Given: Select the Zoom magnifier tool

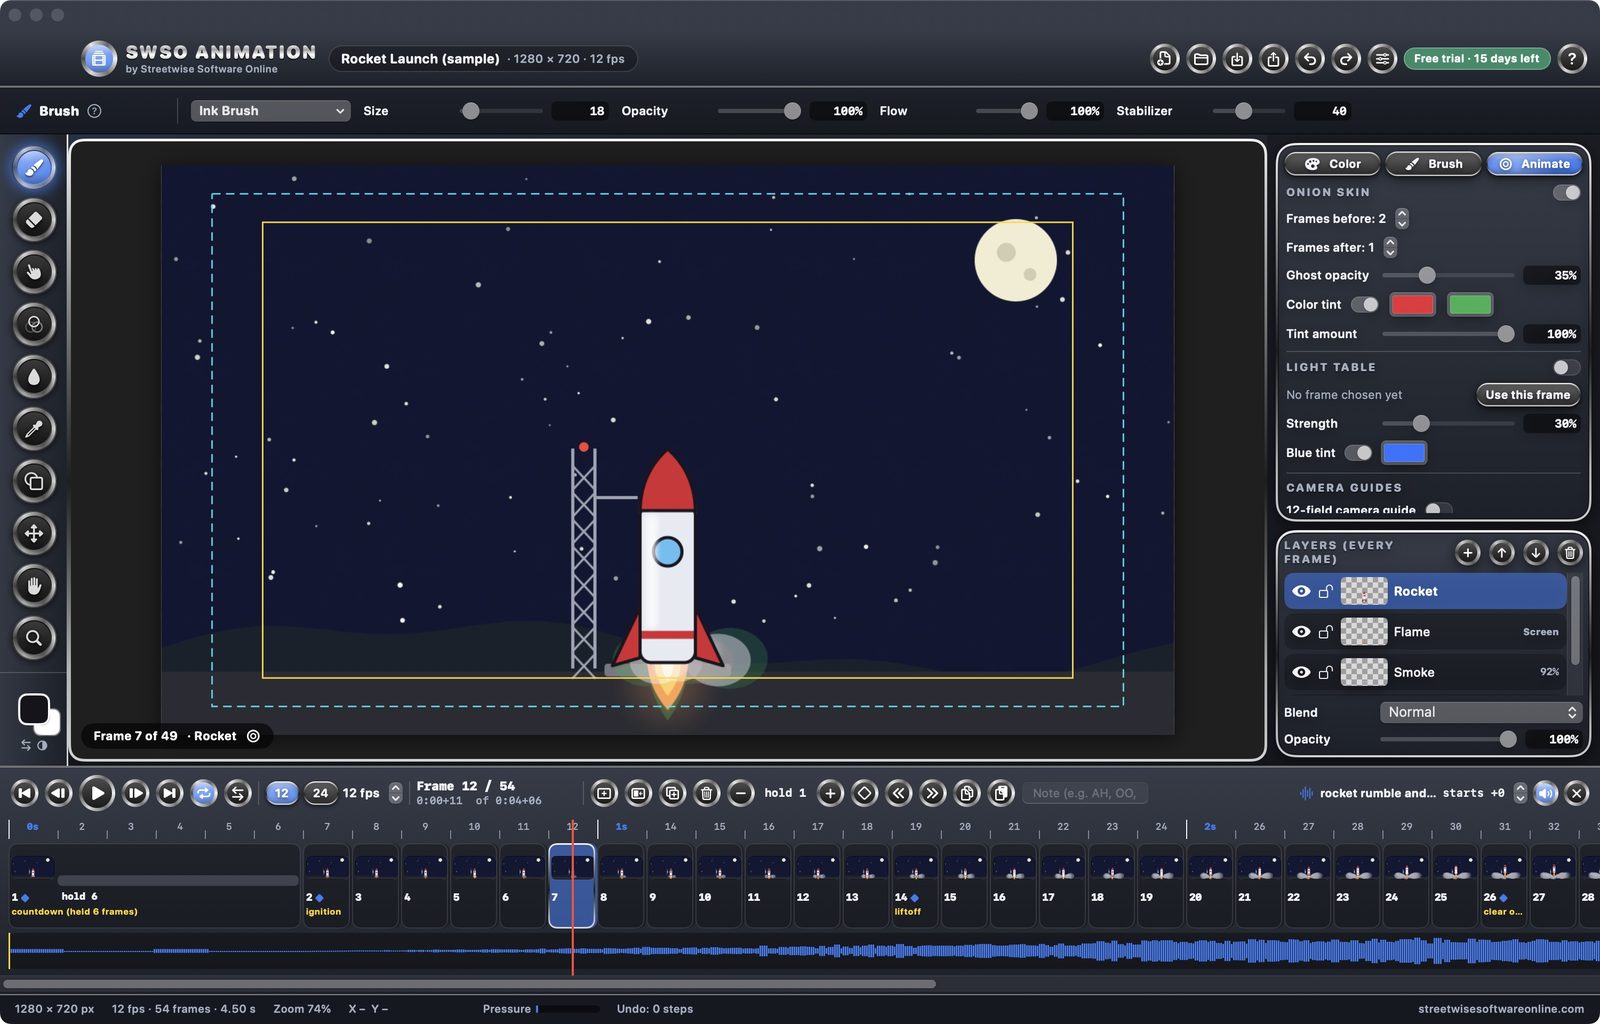Looking at the screenshot, I should coord(34,638).
